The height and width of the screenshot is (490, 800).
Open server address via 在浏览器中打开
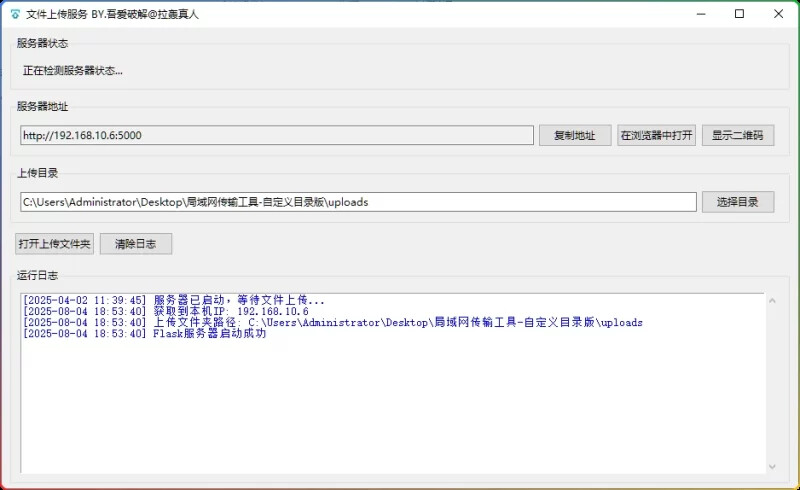(x=656, y=136)
